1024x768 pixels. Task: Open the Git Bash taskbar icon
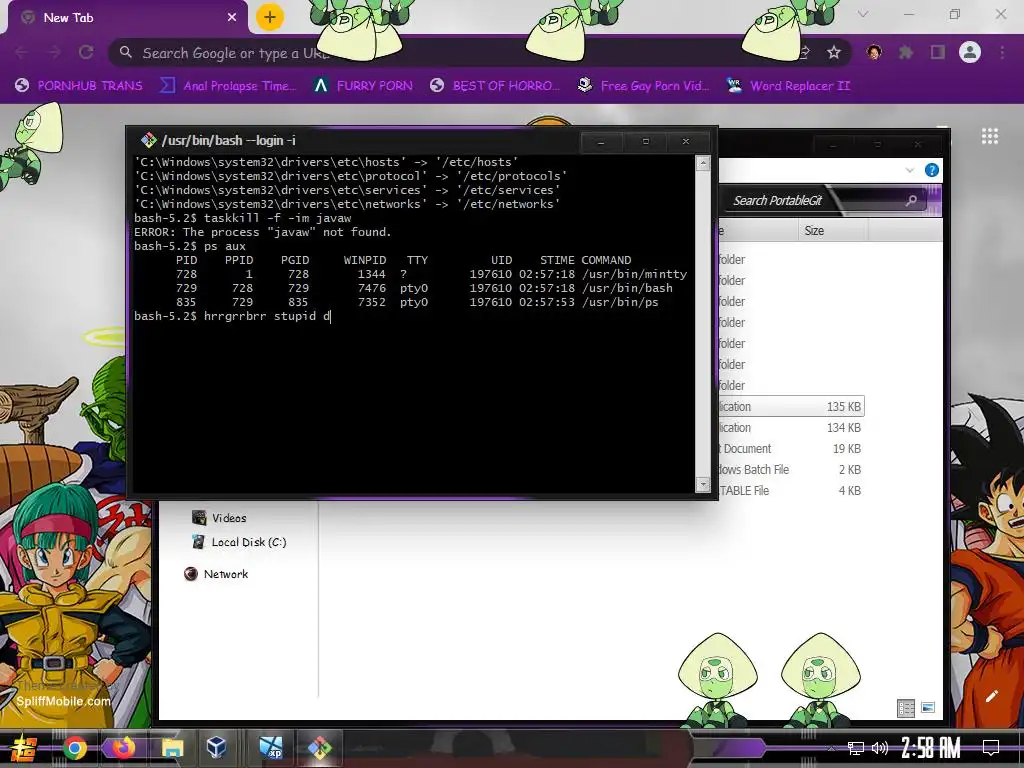pos(320,748)
